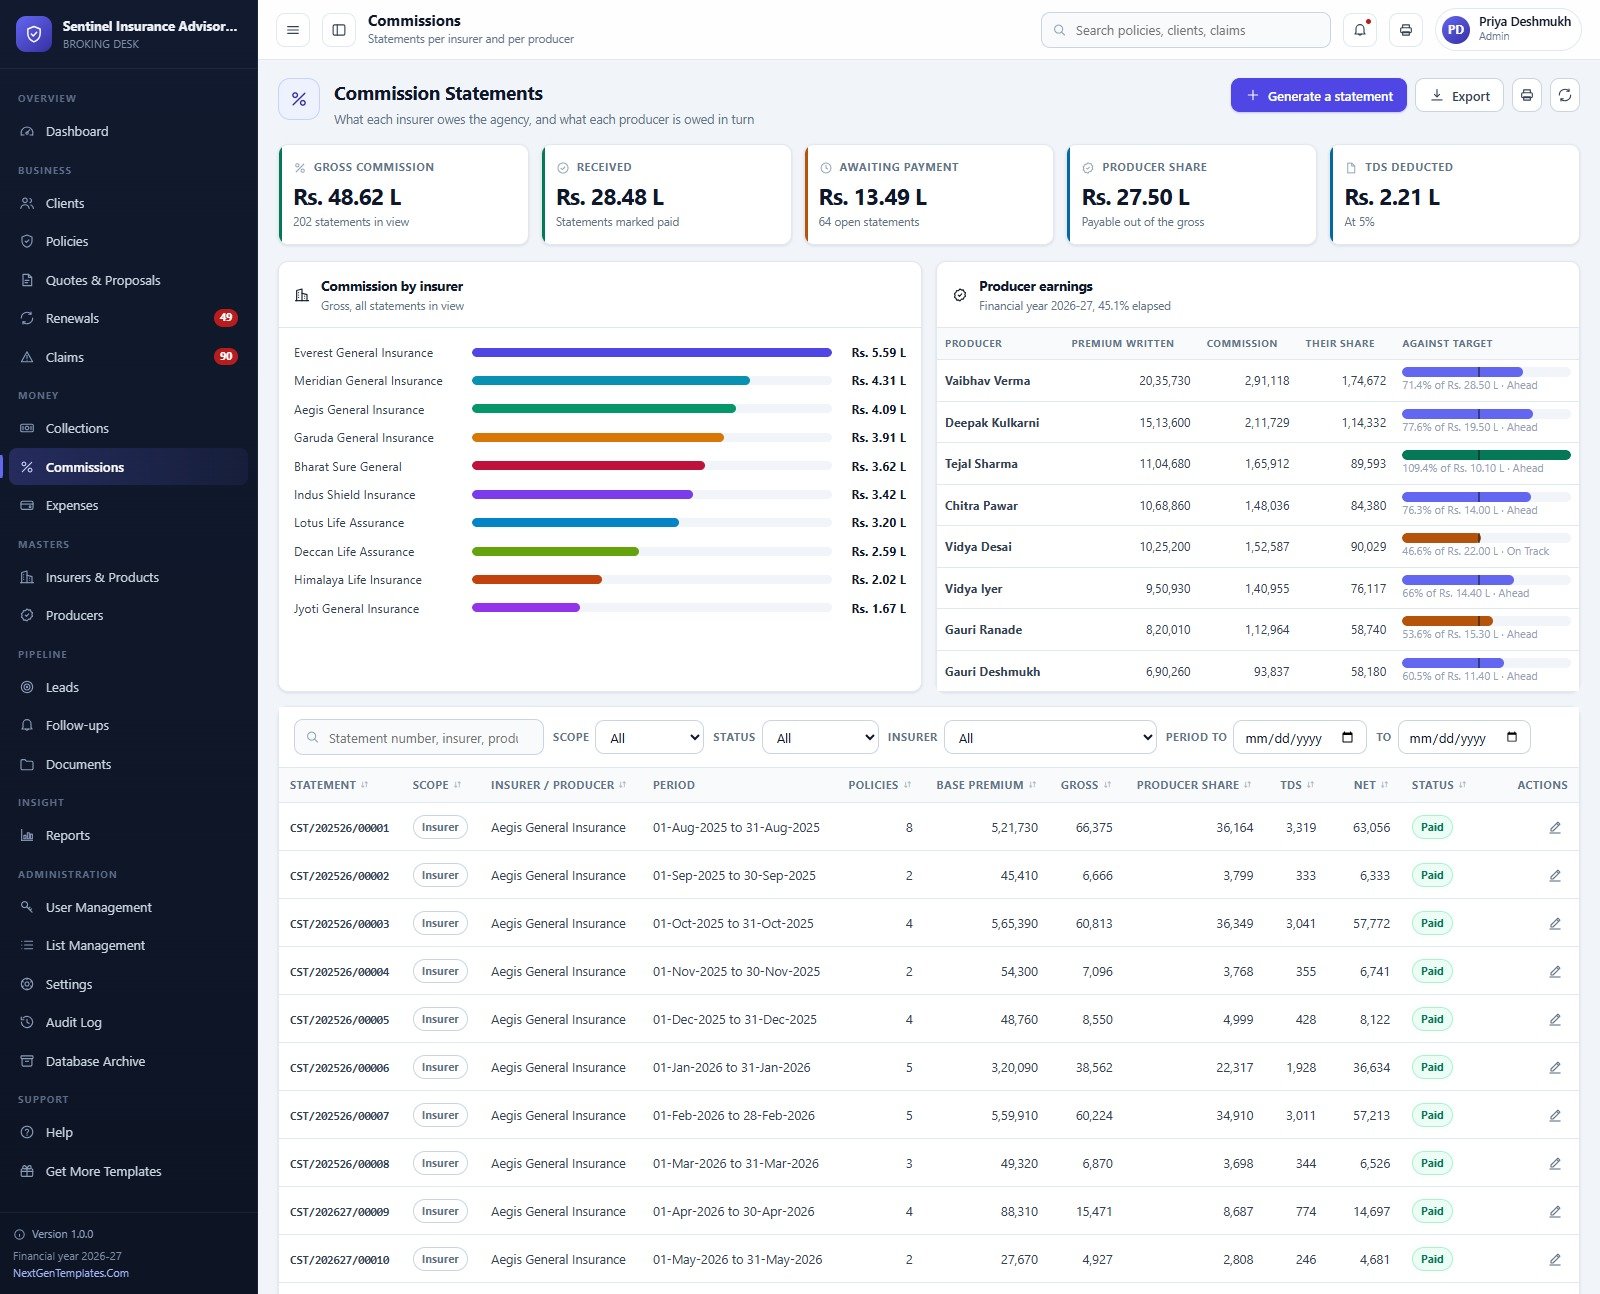The image size is (1600, 1294).
Task: Edit statement CST/202526/00004
Action: 1555,972
